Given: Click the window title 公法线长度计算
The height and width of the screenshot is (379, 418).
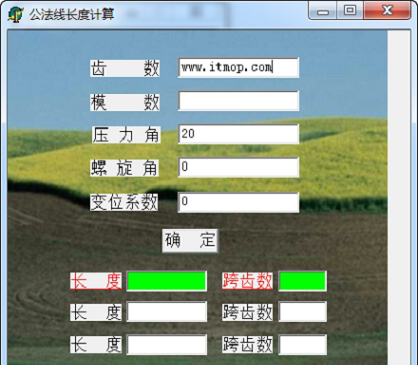Looking at the screenshot, I should coord(72,14).
